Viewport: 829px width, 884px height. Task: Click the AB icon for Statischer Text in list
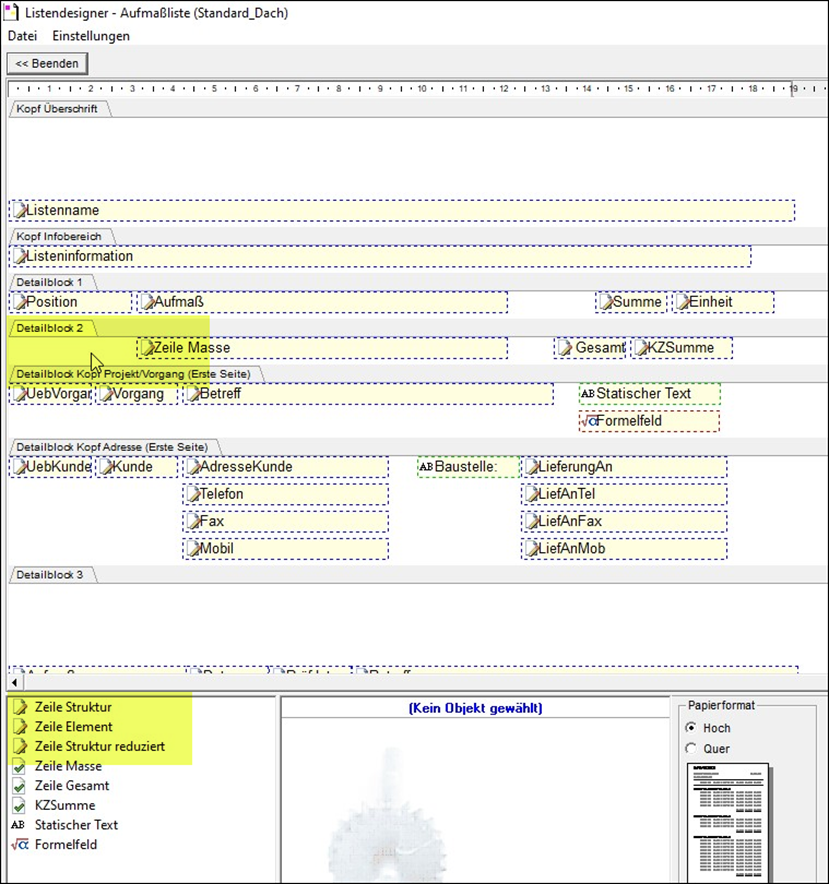coord(18,825)
